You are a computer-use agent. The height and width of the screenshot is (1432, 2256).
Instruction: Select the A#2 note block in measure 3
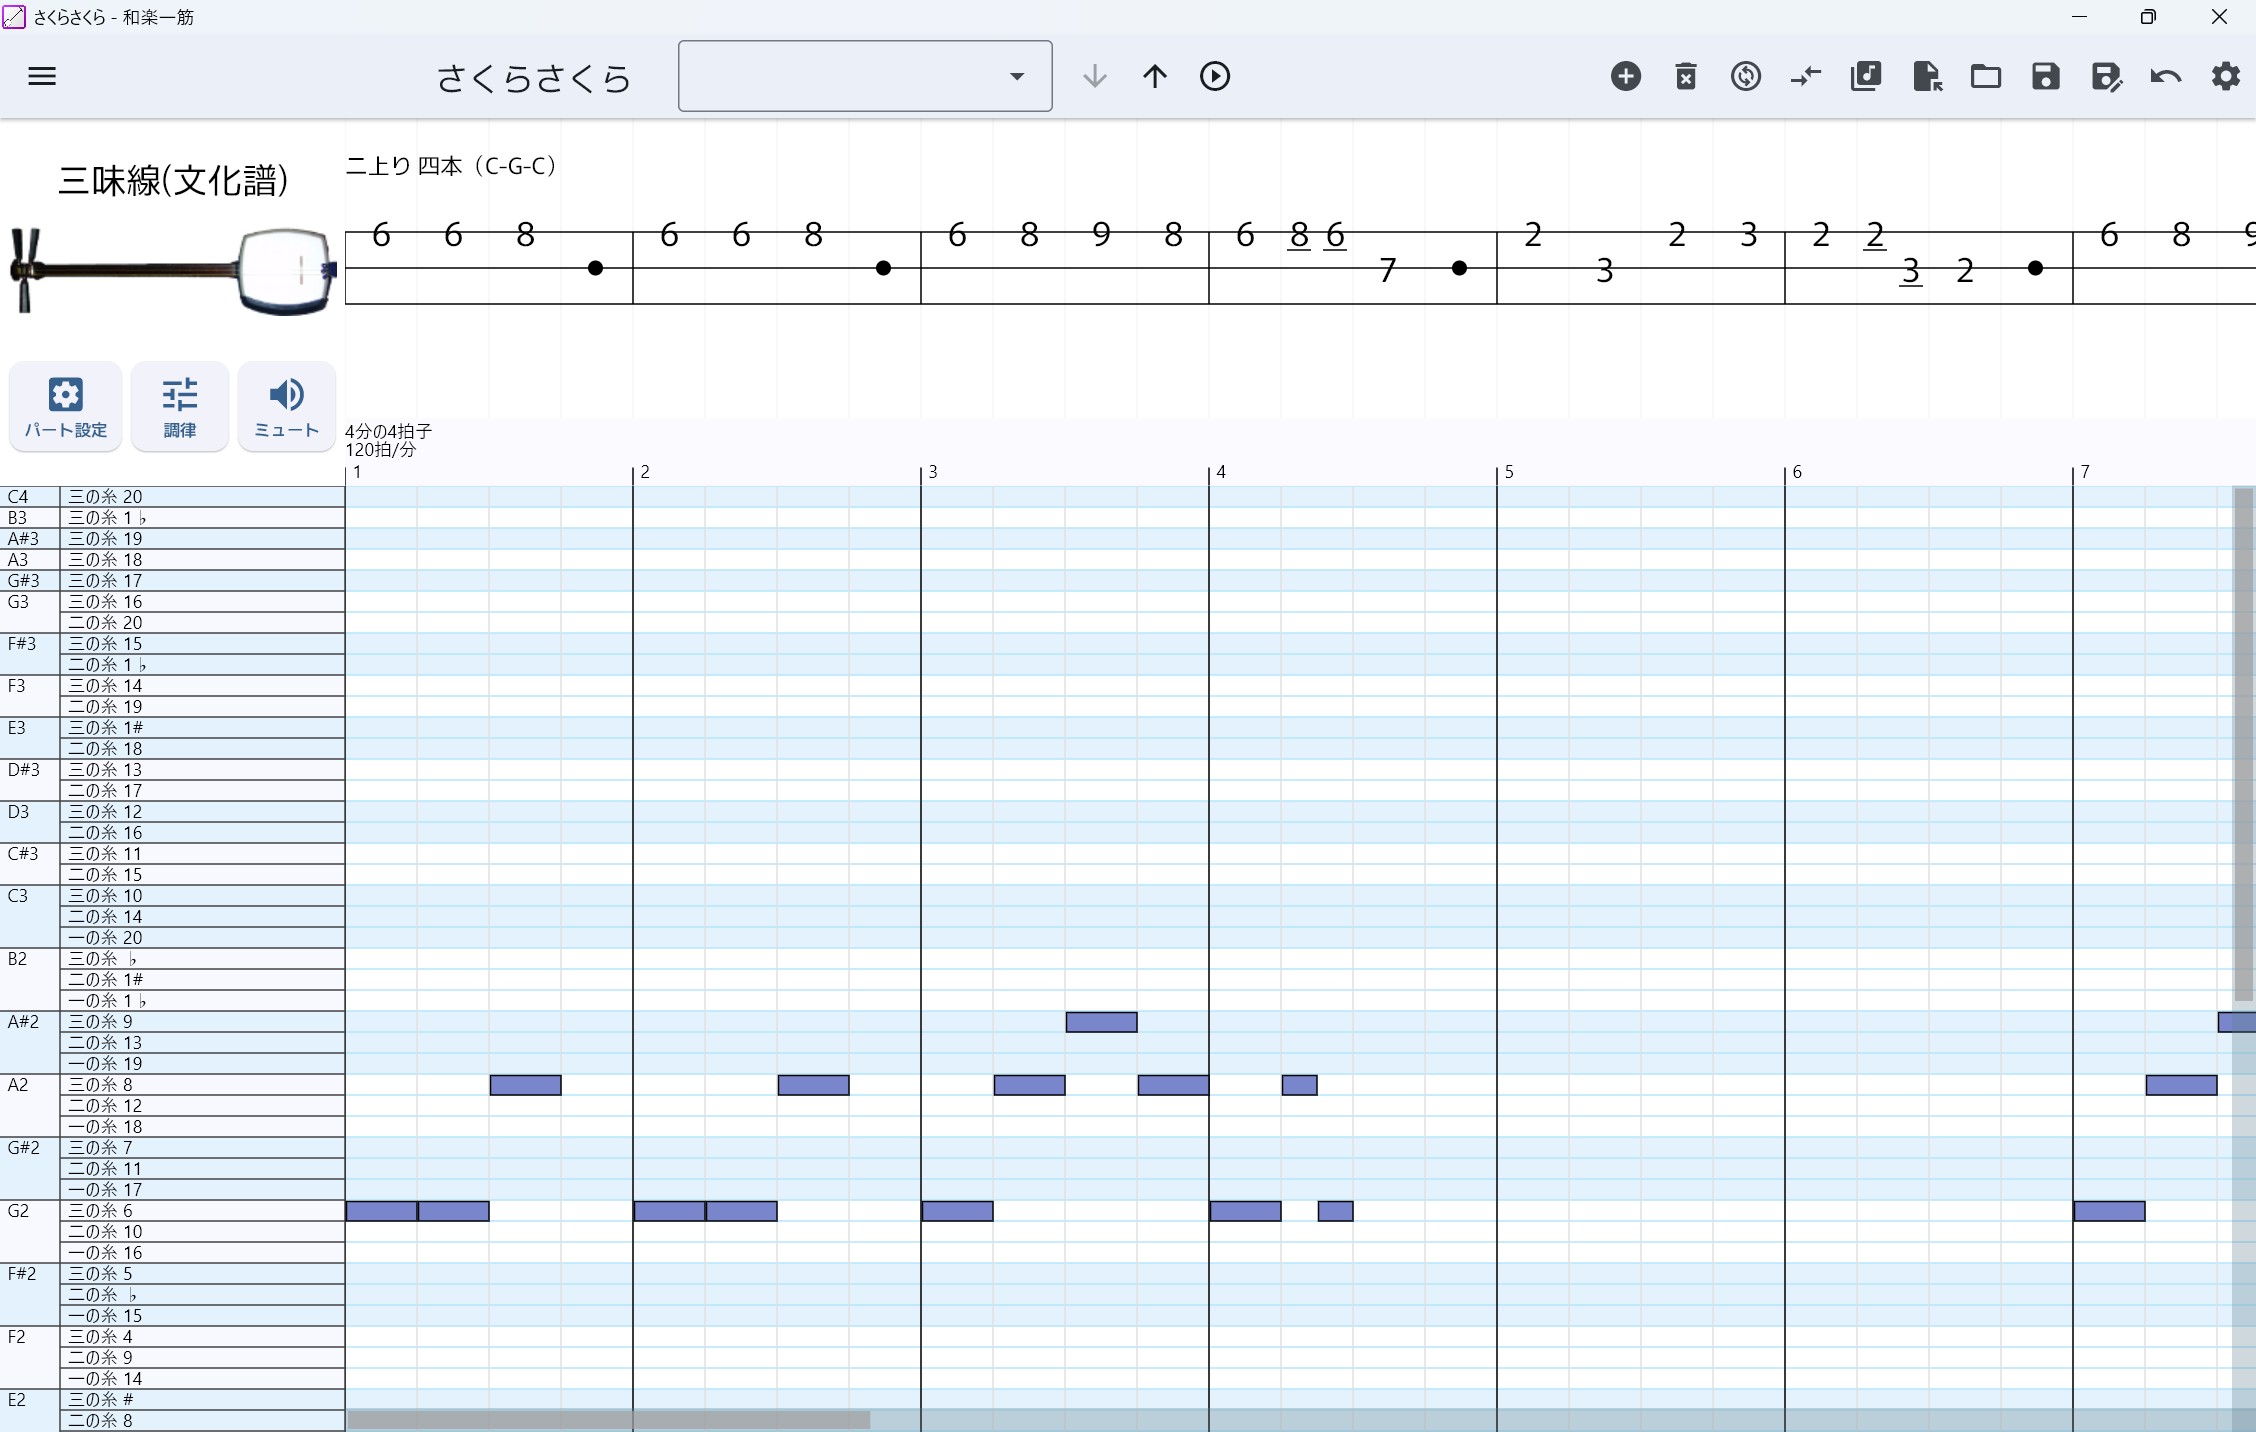[1101, 1022]
